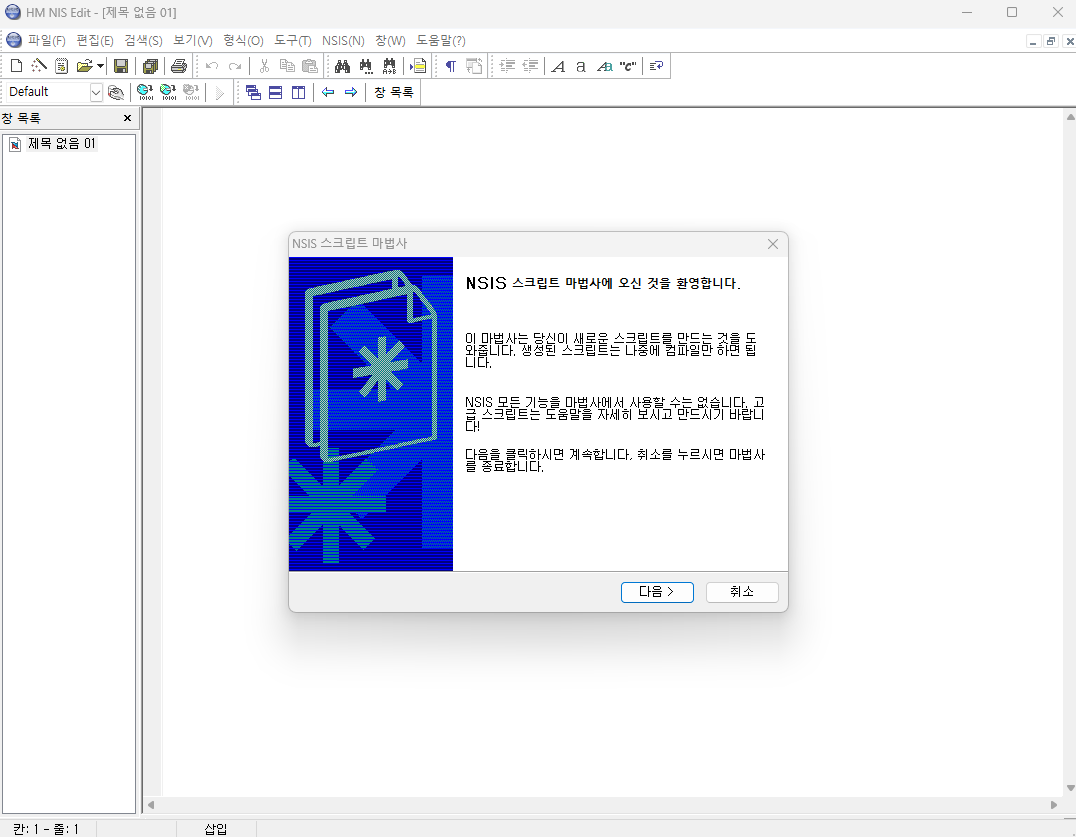Close the NSIS 스크립트 마법사 dialog
1076x837 pixels.
point(773,244)
